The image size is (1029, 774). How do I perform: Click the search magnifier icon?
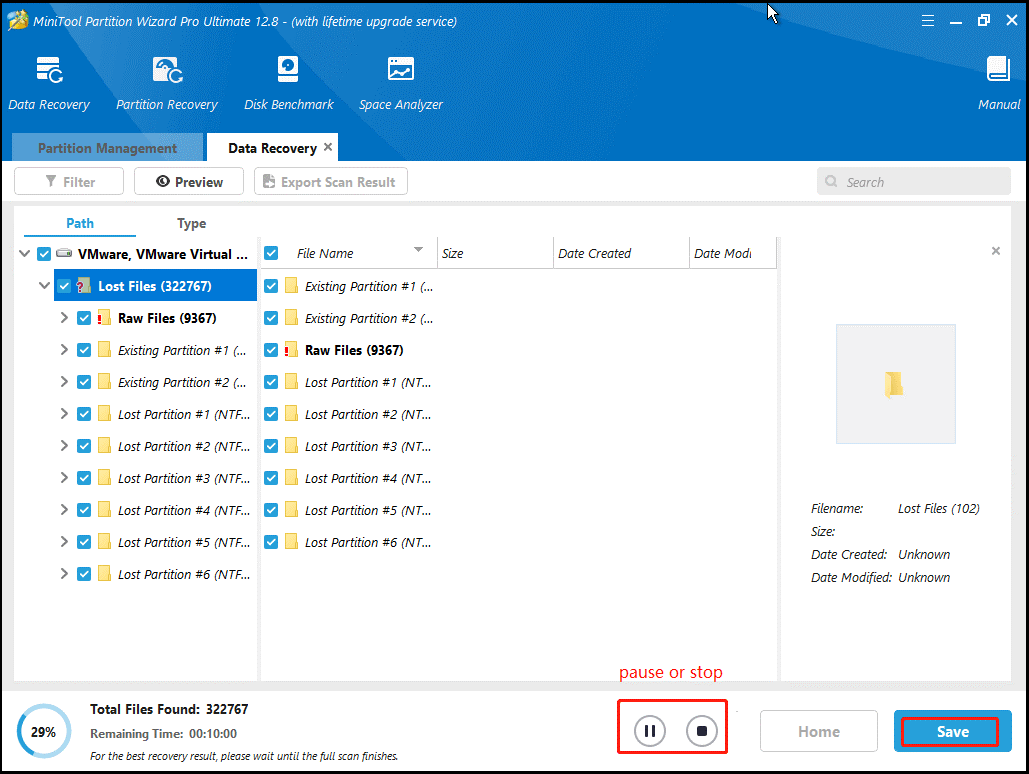[831, 181]
